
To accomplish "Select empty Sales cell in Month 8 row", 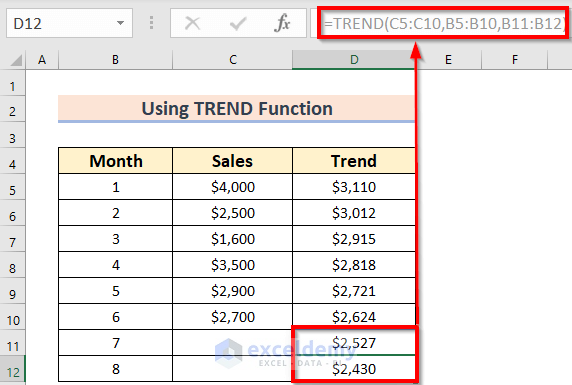I will pos(232,369).
